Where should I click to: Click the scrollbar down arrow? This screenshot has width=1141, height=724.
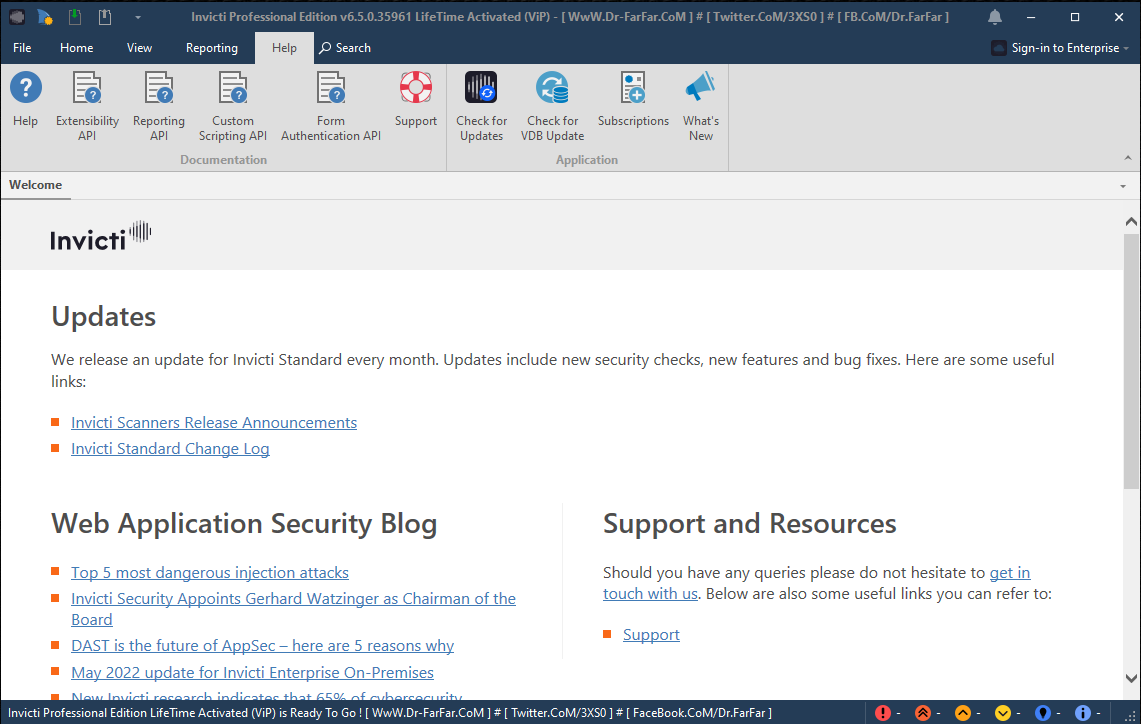(1131, 678)
